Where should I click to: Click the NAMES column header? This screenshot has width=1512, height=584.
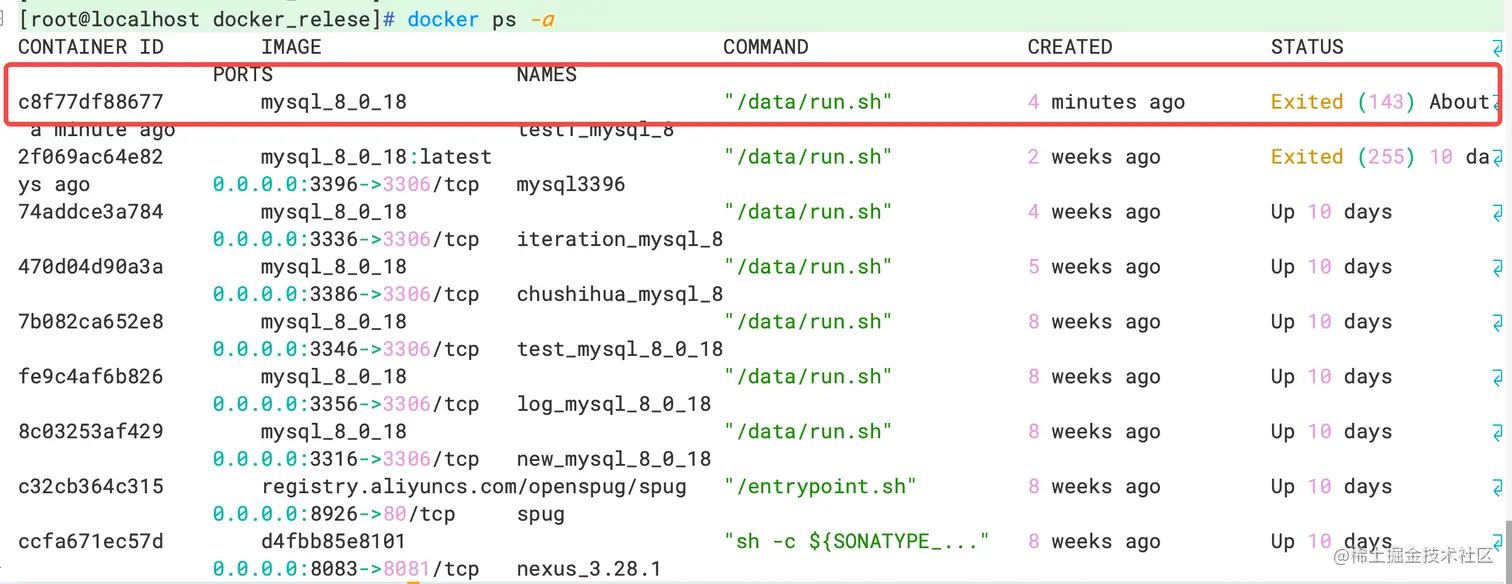pyautogui.click(x=547, y=75)
